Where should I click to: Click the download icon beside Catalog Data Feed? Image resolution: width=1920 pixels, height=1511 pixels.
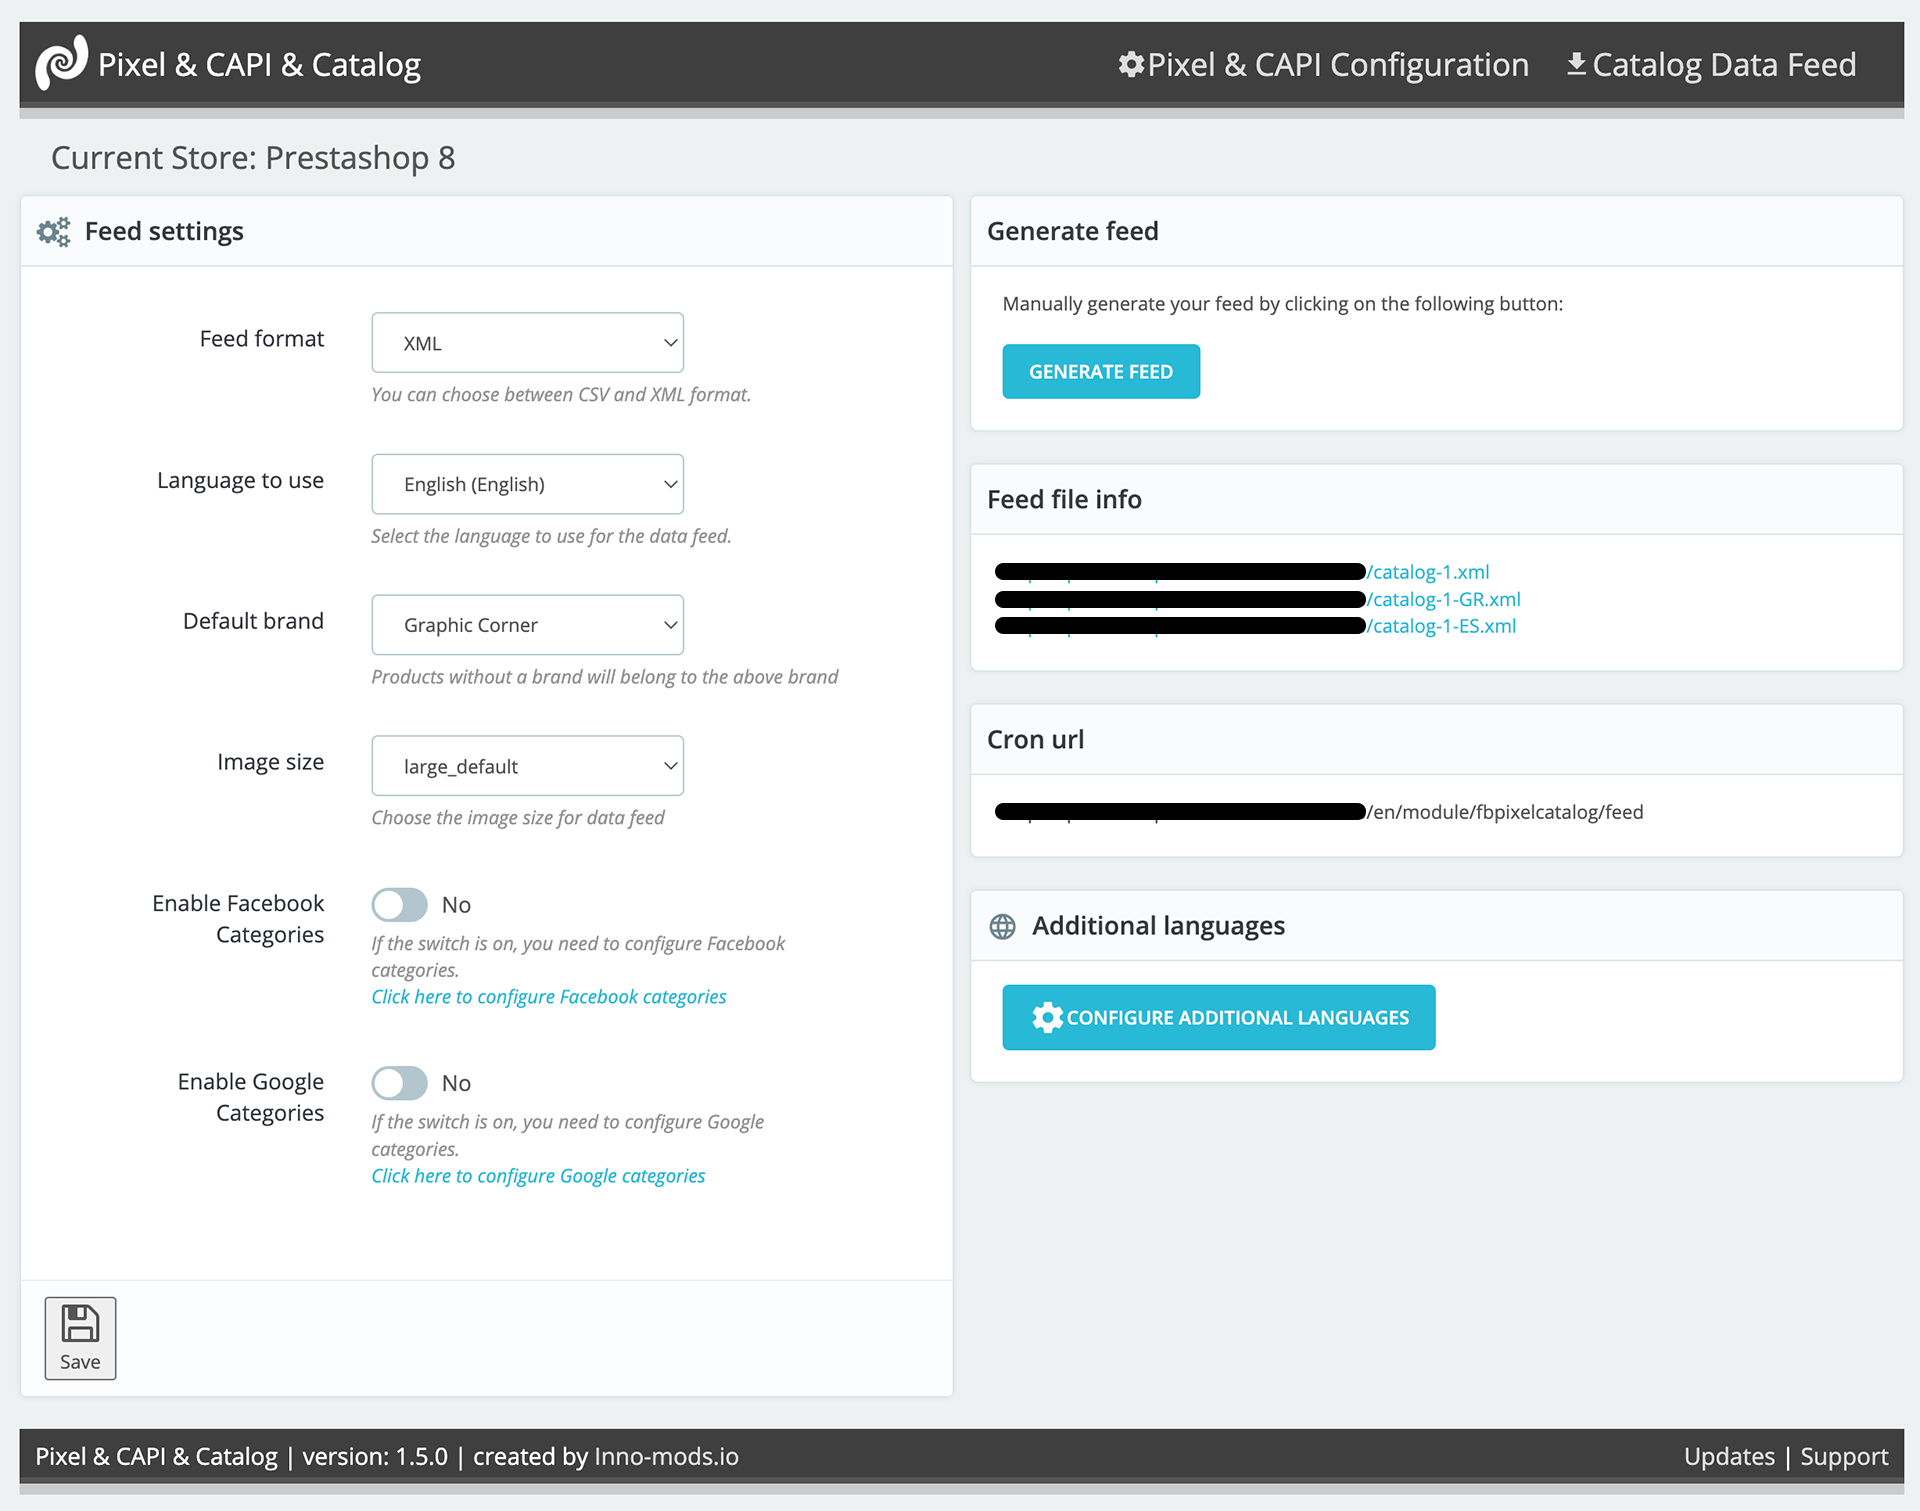tap(1576, 65)
